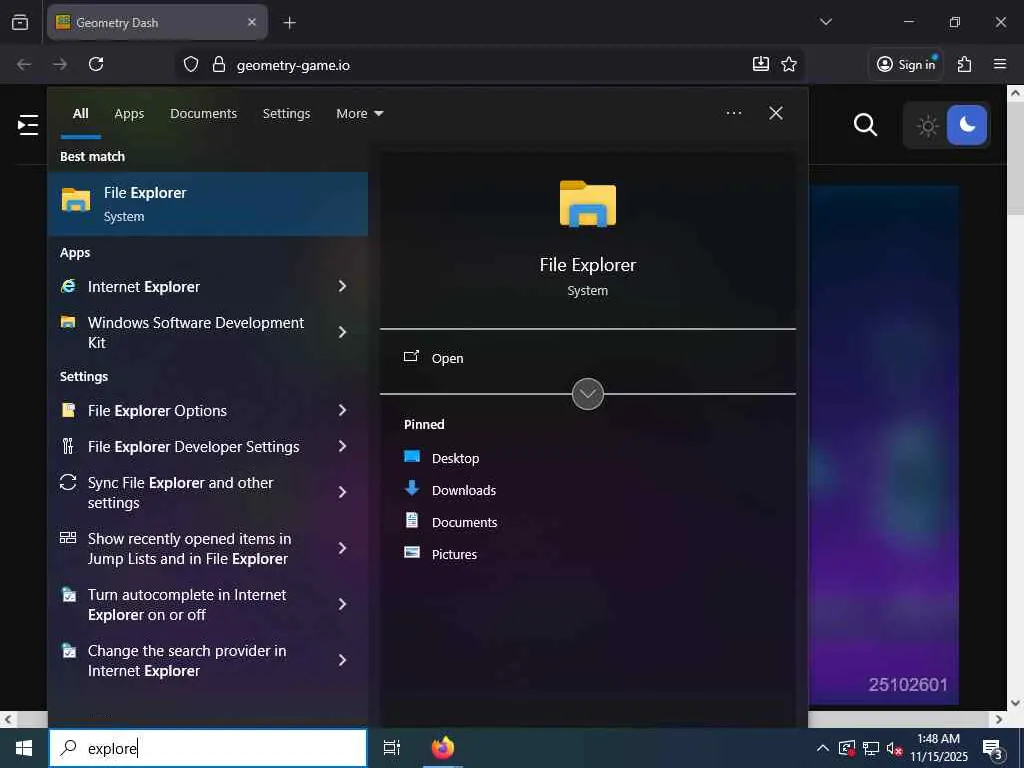Viewport: 1024px width, 768px height.
Task: Expand File Explorer Options arrow
Action: tap(342, 410)
